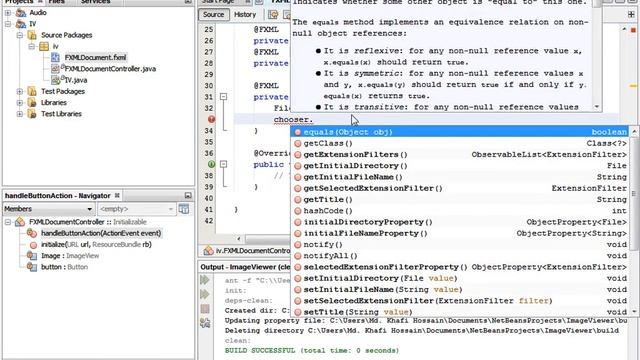The width and height of the screenshot is (640, 360).
Task: Collapse FXMLDocumentController node in Navigator
Action: [8, 222]
